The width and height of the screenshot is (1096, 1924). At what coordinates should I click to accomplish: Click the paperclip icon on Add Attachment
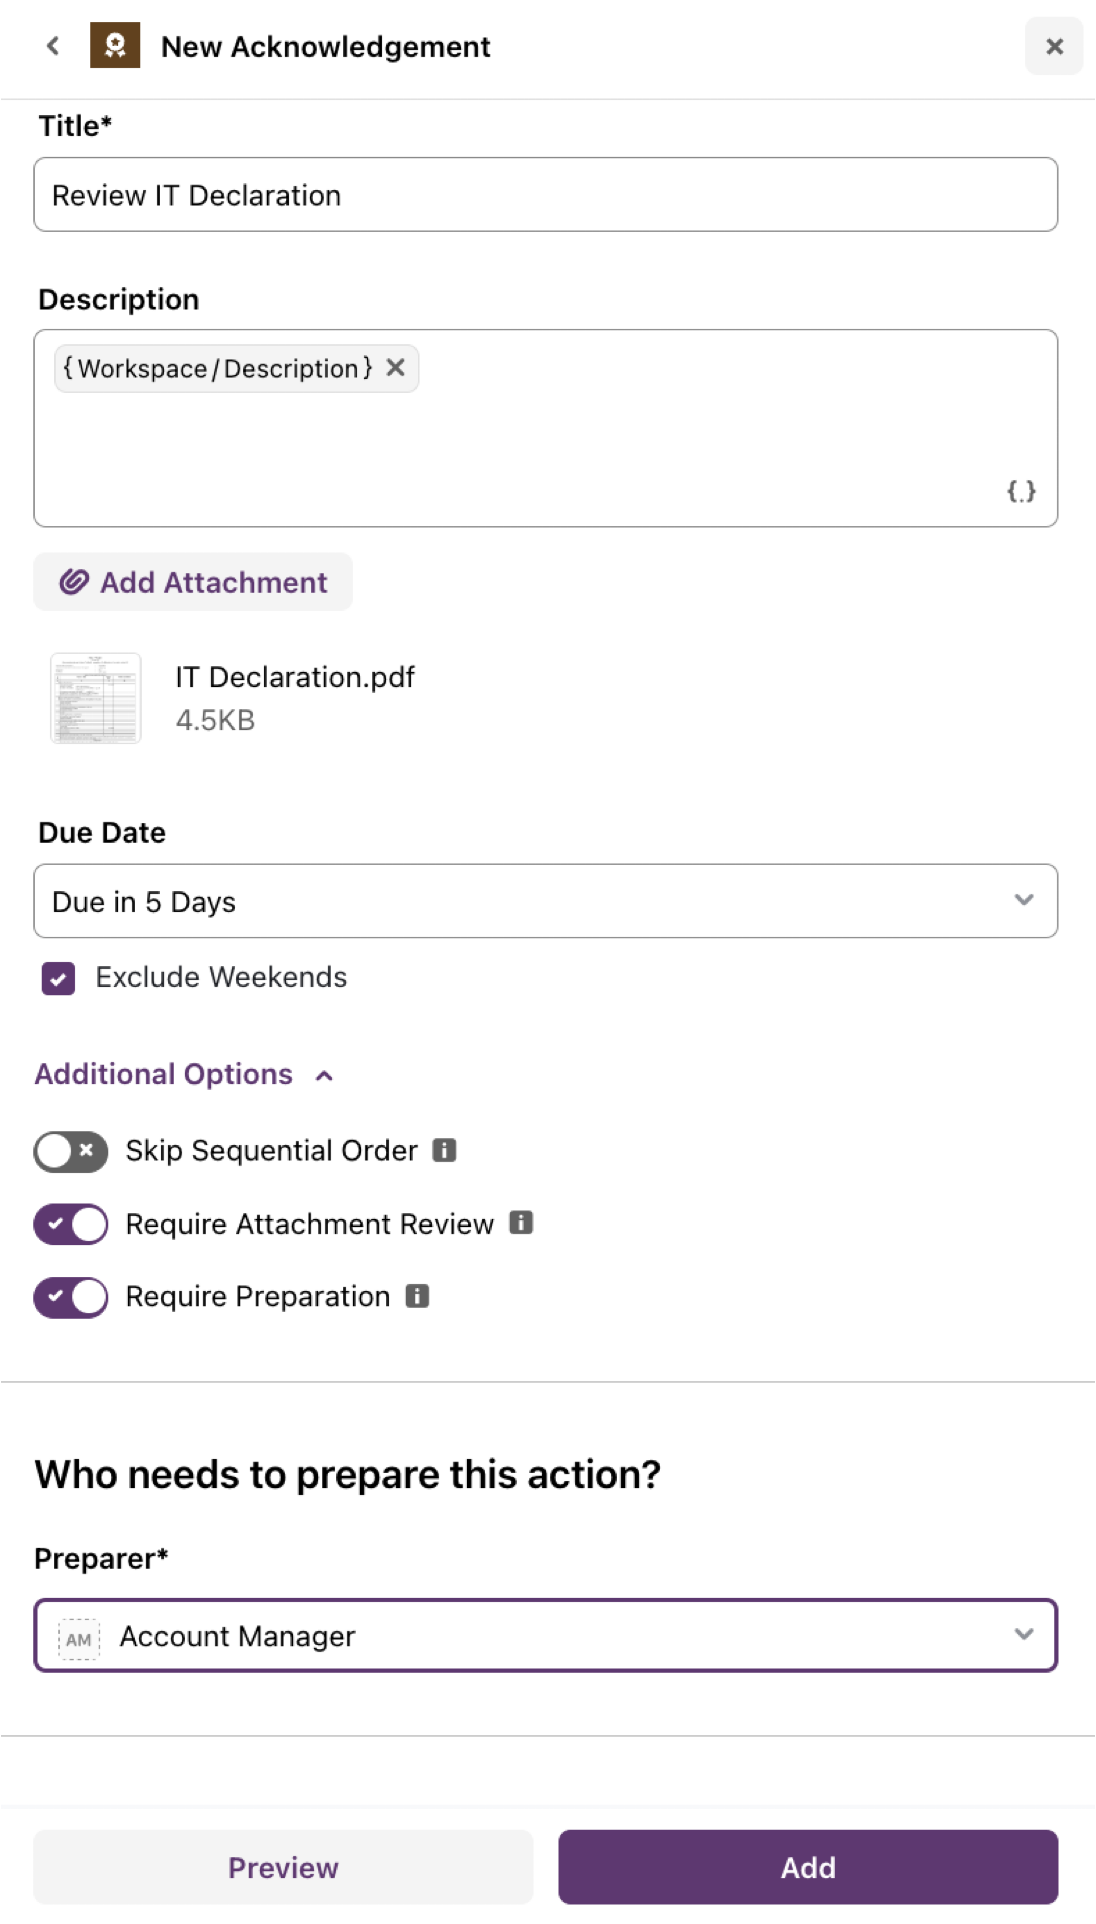(x=74, y=582)
